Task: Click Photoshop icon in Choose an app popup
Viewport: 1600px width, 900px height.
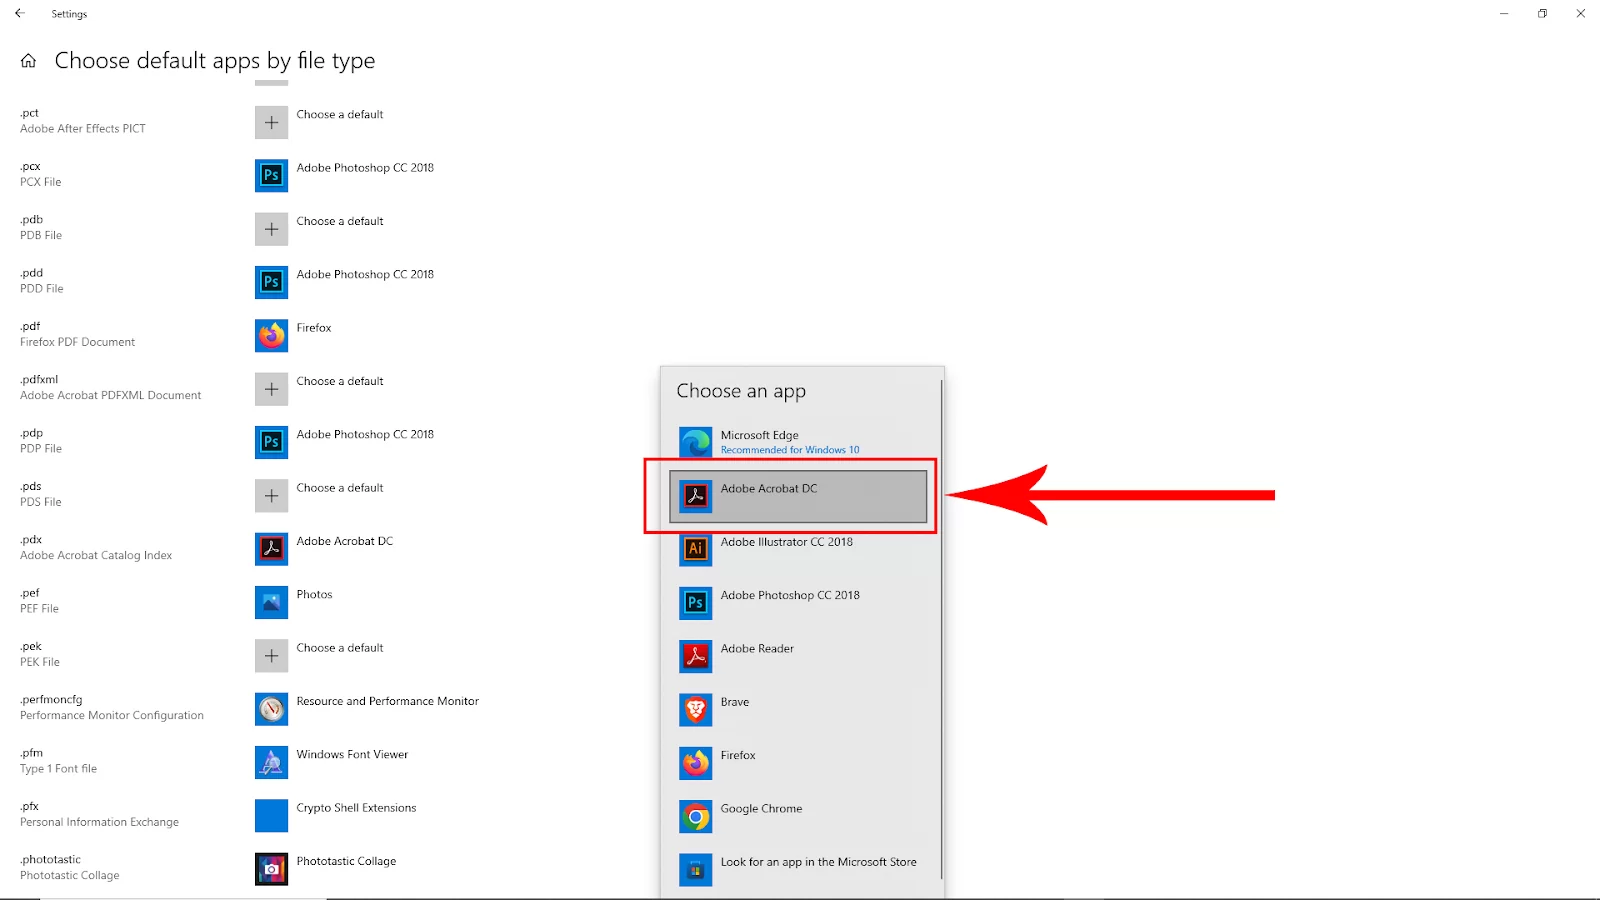Action: click(x=696, y=603)
